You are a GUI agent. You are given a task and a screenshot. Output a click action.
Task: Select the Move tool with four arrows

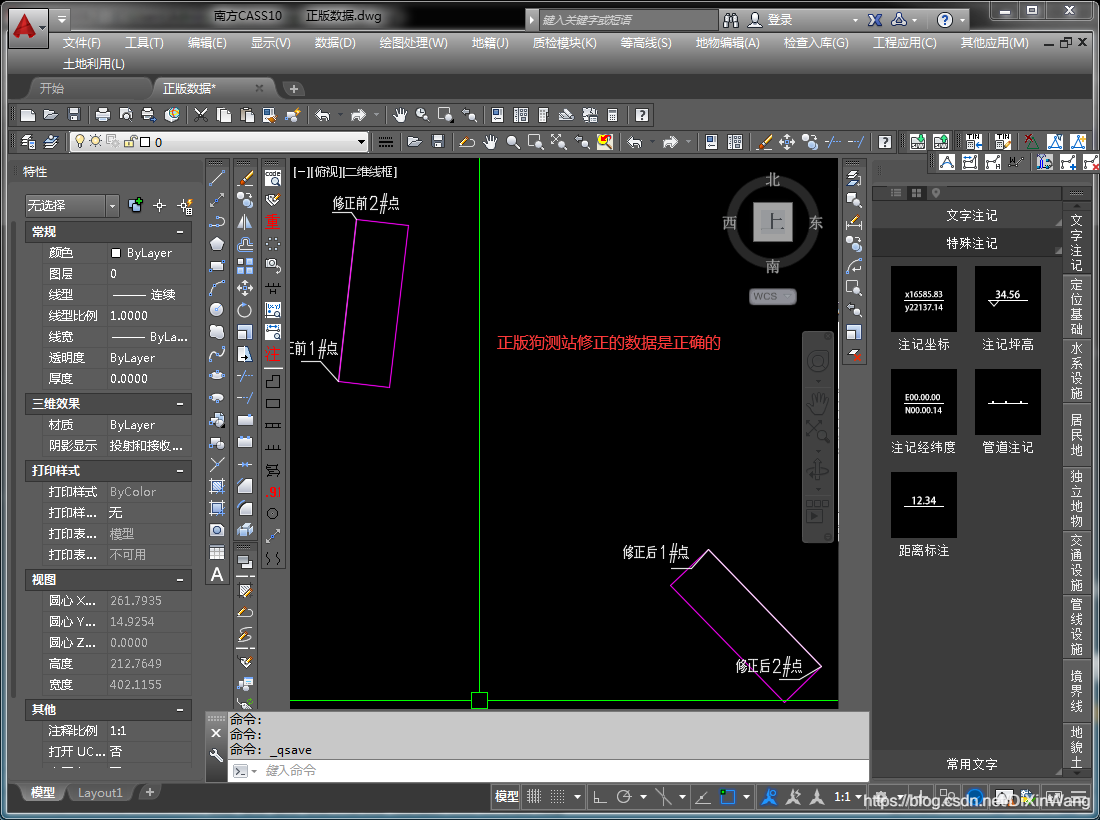(245, 288)
